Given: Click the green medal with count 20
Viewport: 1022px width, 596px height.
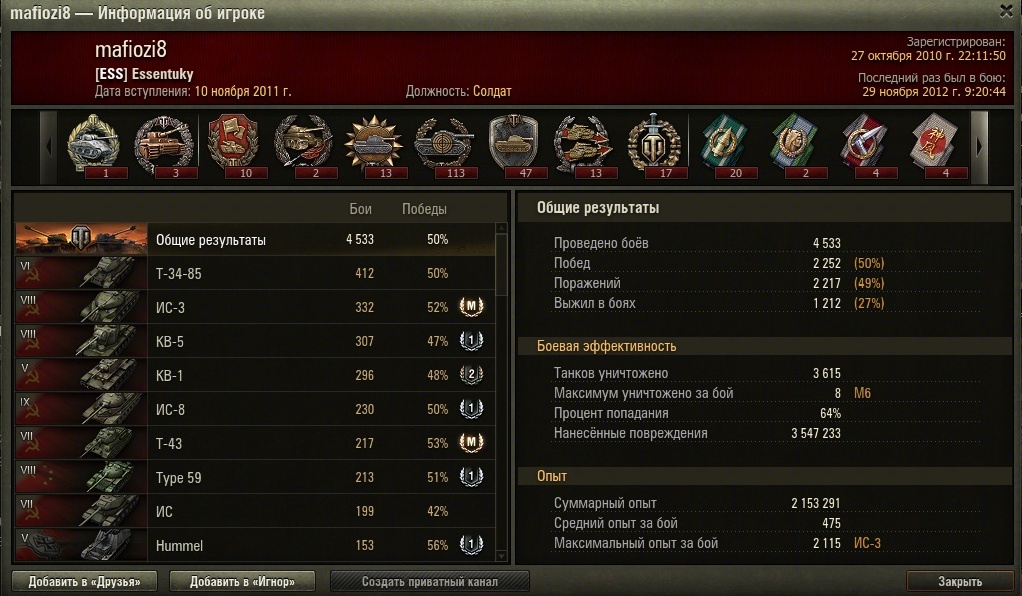Looking at the screenshot, I should [724, 146].
